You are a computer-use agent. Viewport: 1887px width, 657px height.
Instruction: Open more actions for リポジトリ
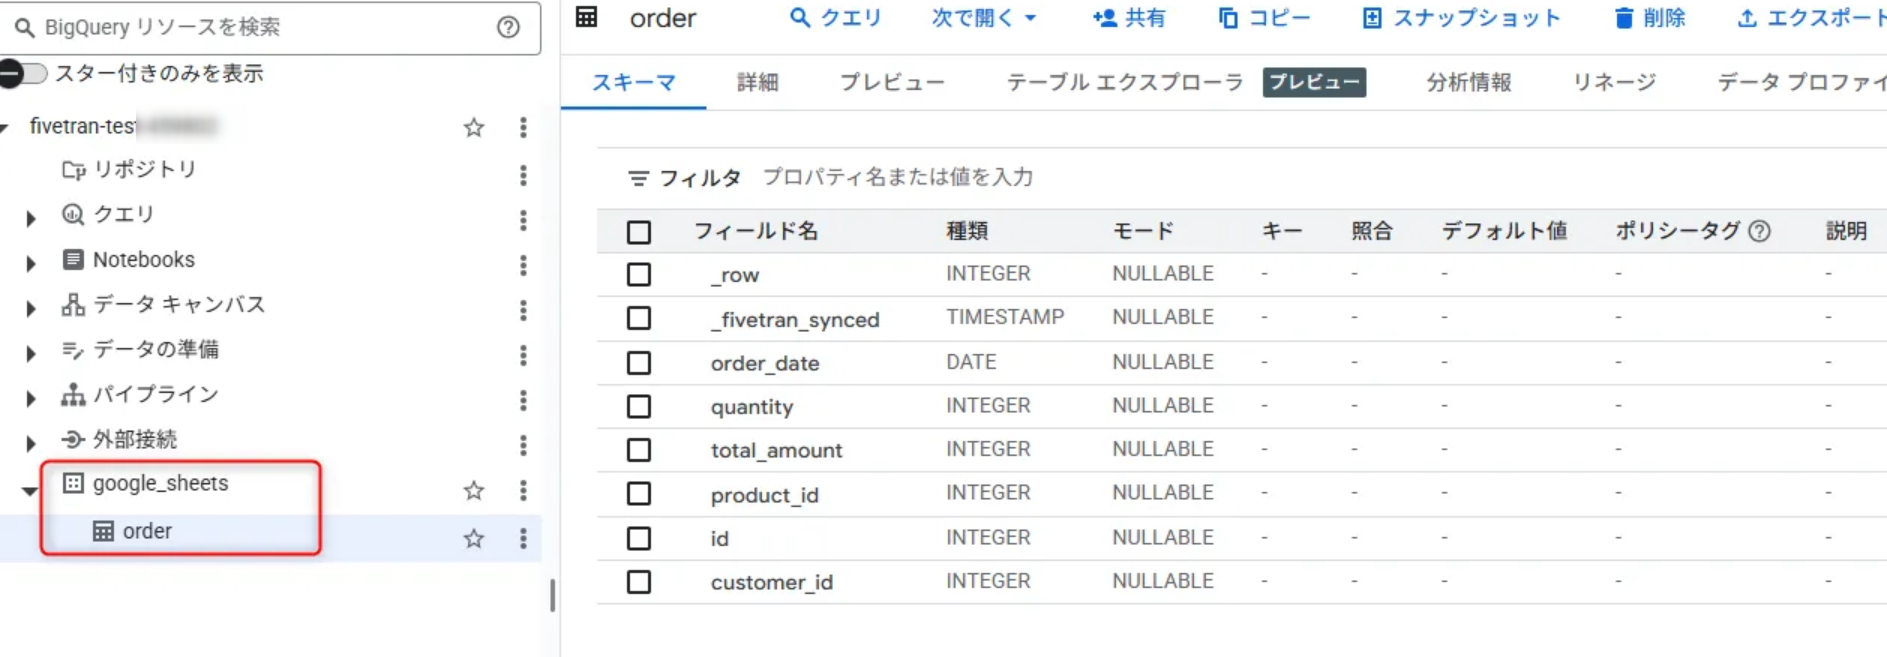pyautogui.click(x=523, y=176)
